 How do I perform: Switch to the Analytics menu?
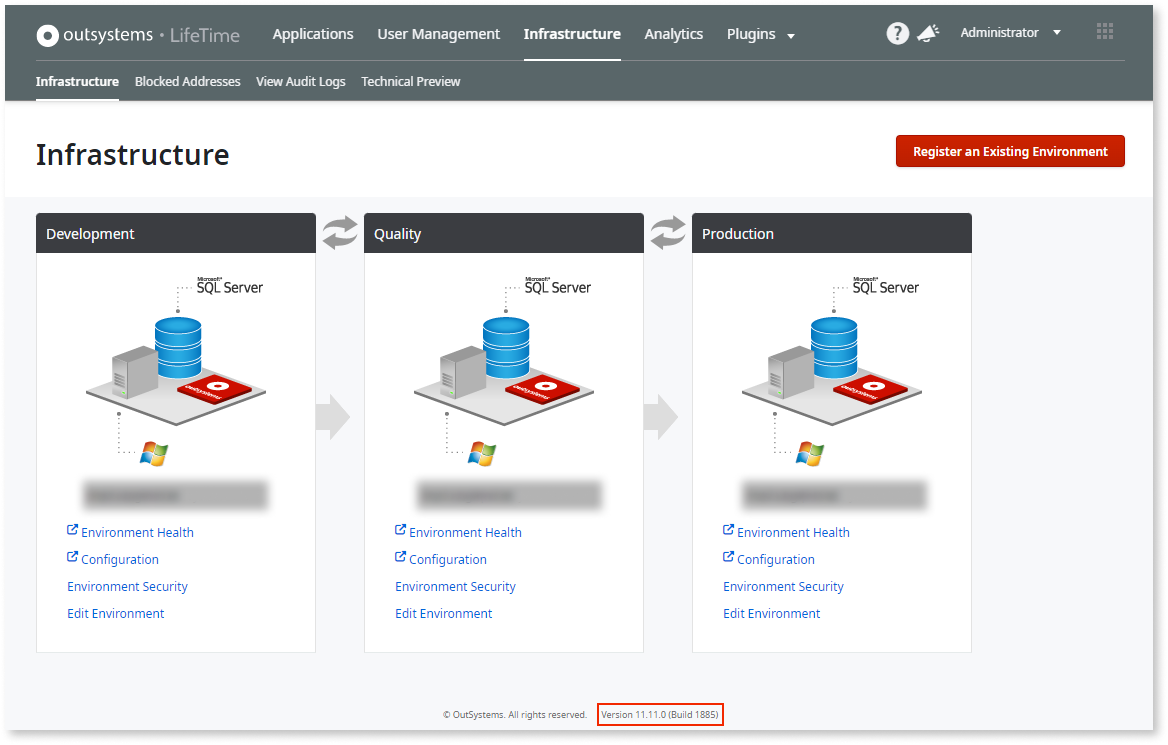coord(673,33)
